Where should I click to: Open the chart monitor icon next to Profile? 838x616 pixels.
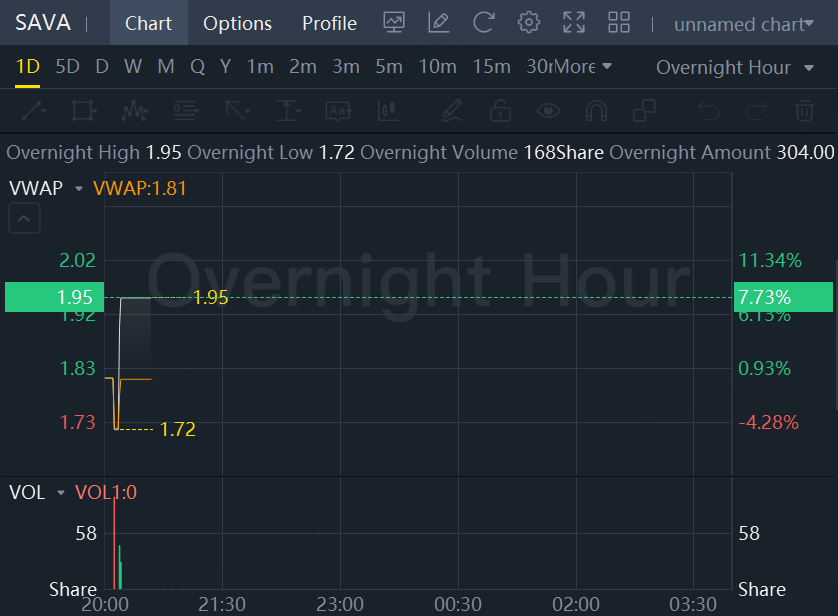(x=394, y=23)
